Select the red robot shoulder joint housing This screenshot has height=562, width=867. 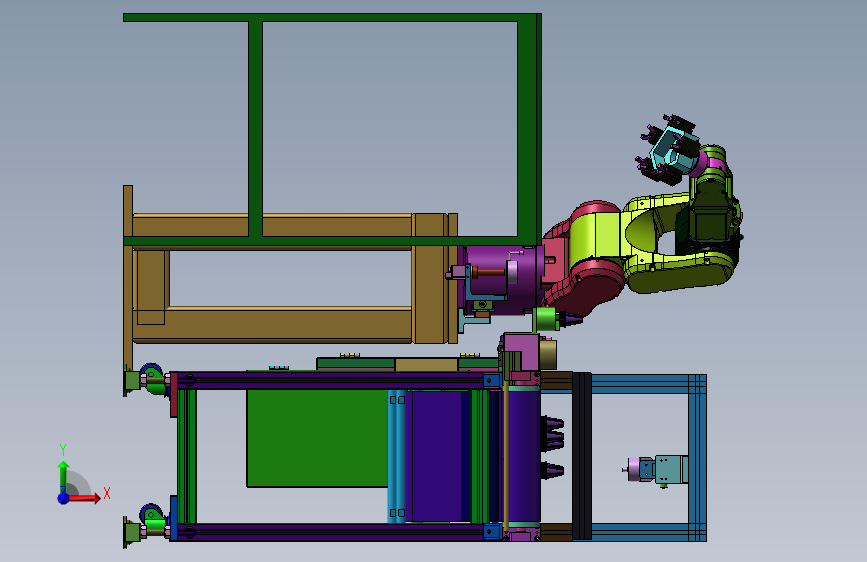point(582,260)
